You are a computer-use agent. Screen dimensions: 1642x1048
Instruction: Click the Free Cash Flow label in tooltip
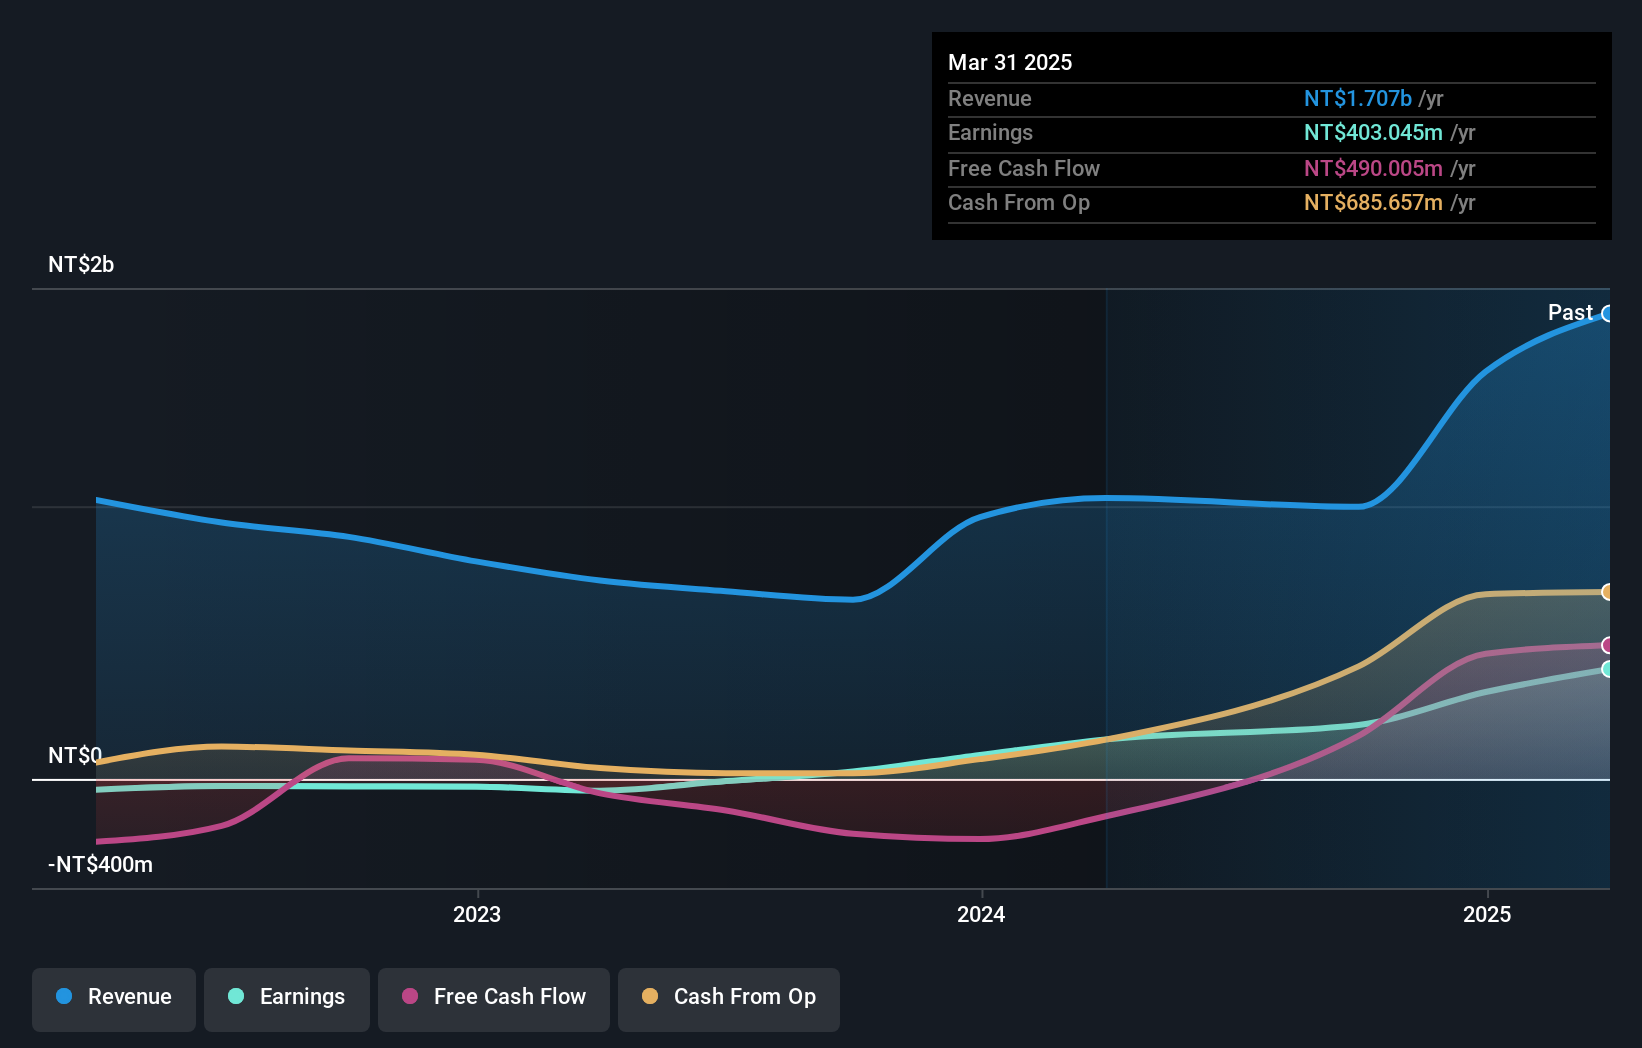point(1024,169)
